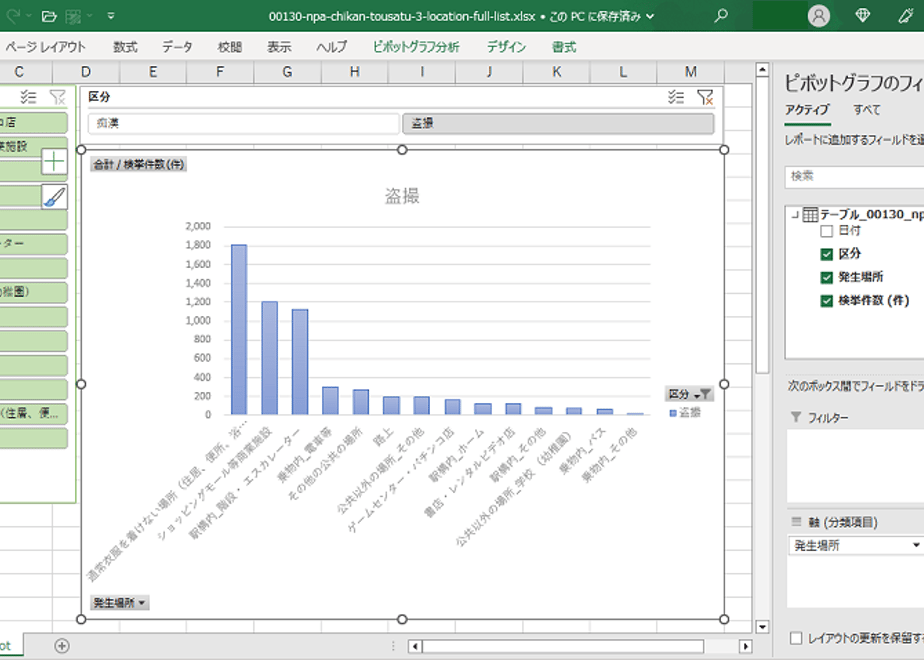This screenshot has height=660, width=924.
Task: Click the 路上 axis label
Action: coord(384,436)
